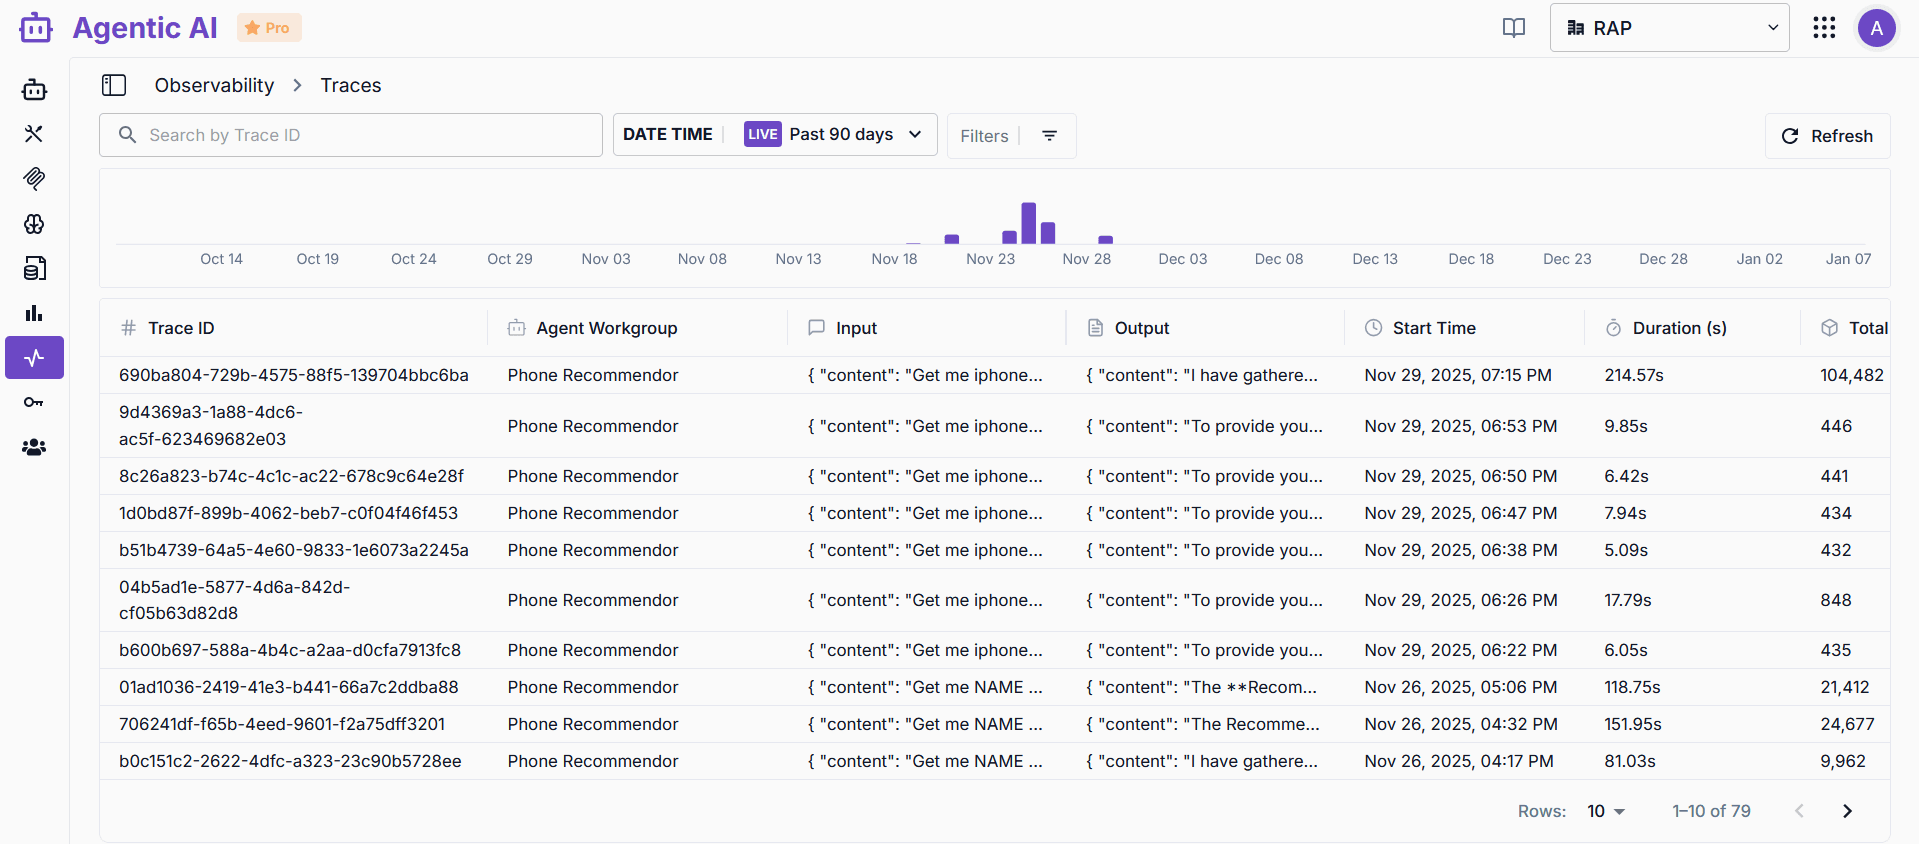Screen dimensions: 1919x844
Task: Click the document icon in Output header
Action: [1095, 328]
